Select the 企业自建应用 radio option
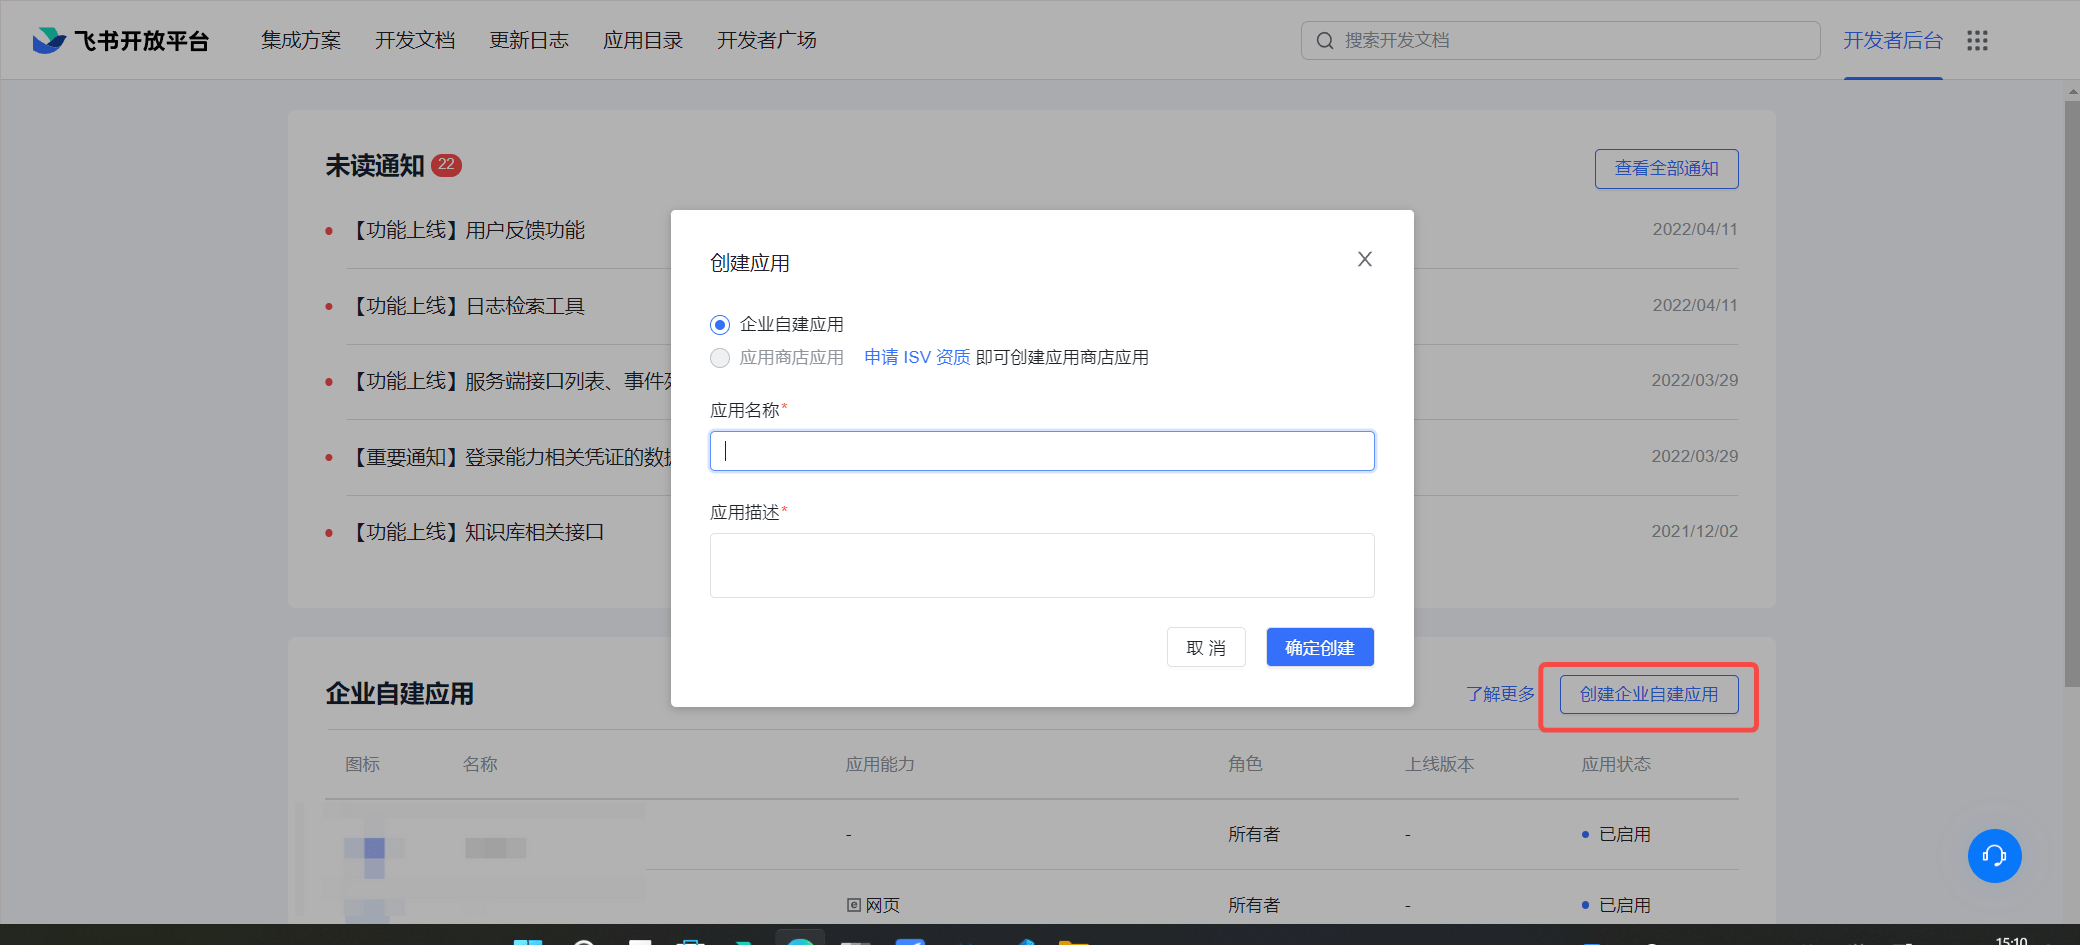The image size is (2080, 945). coord(720,325)
